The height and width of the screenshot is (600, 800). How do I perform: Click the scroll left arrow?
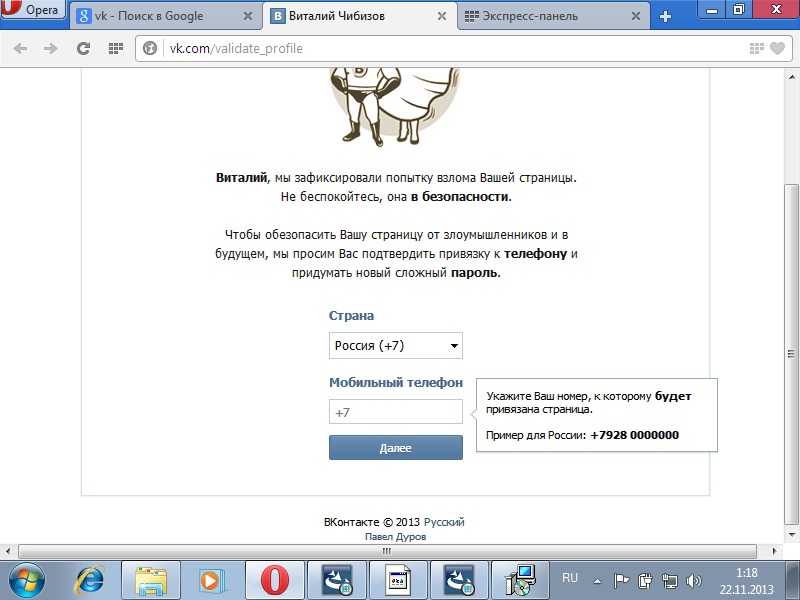click(x=7, y=551)
